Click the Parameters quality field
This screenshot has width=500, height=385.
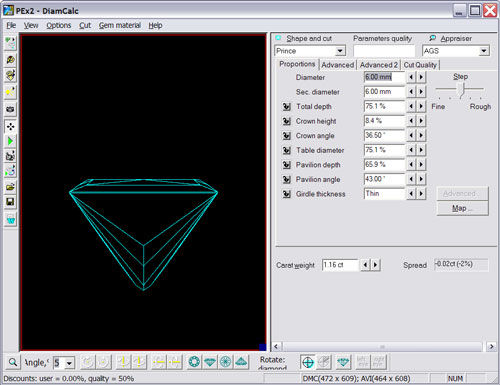point(384,51)
